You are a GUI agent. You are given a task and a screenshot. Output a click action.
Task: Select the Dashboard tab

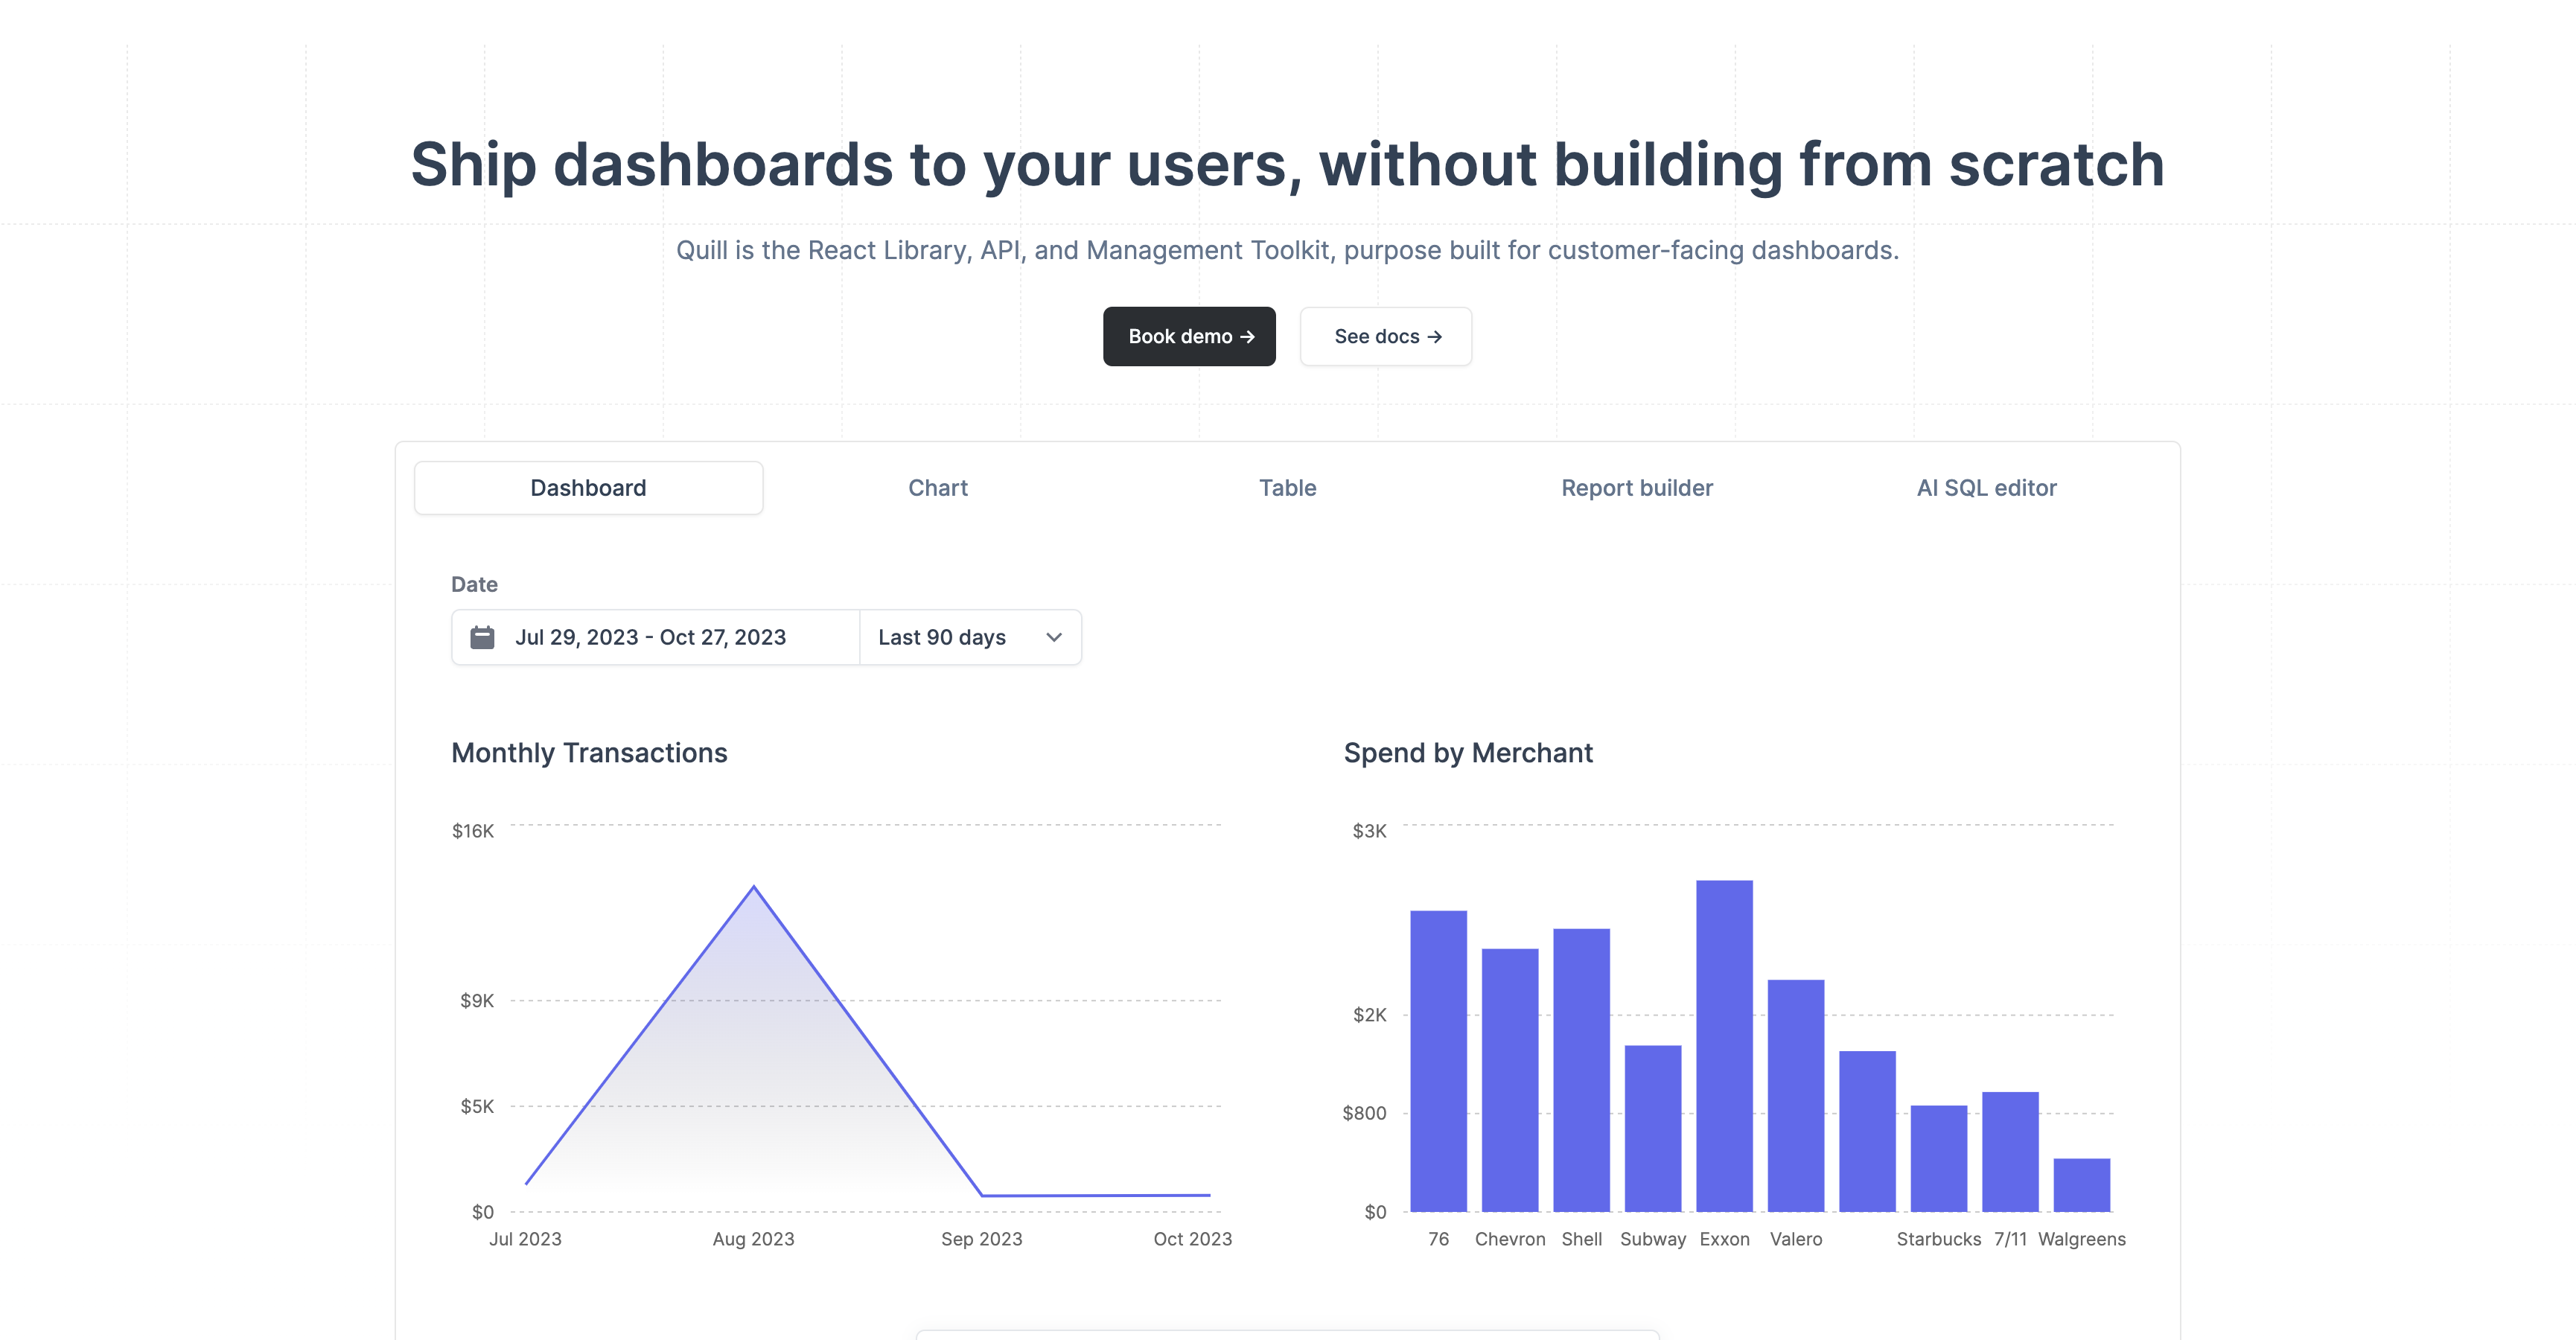pyautogui.click(x=588, y=488)
